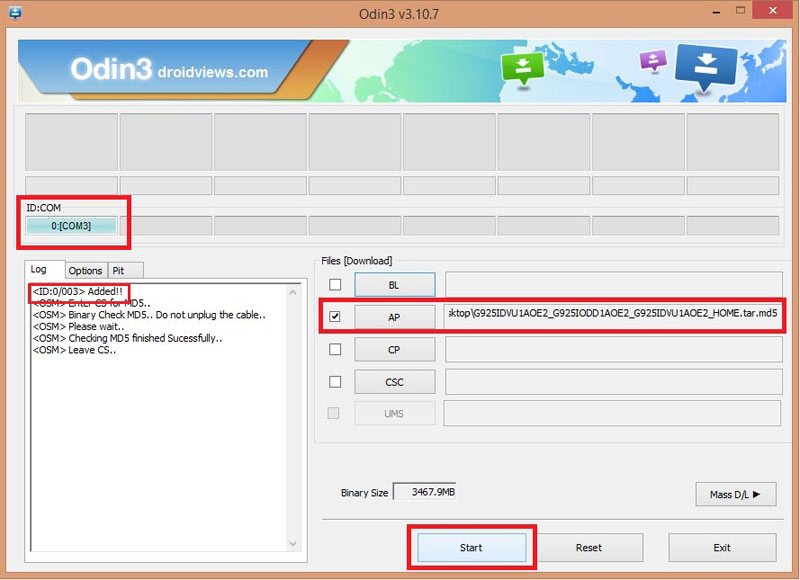Click the log scrollbar up arrow
This screenshot has width=800, height=580.
[293, 292]
